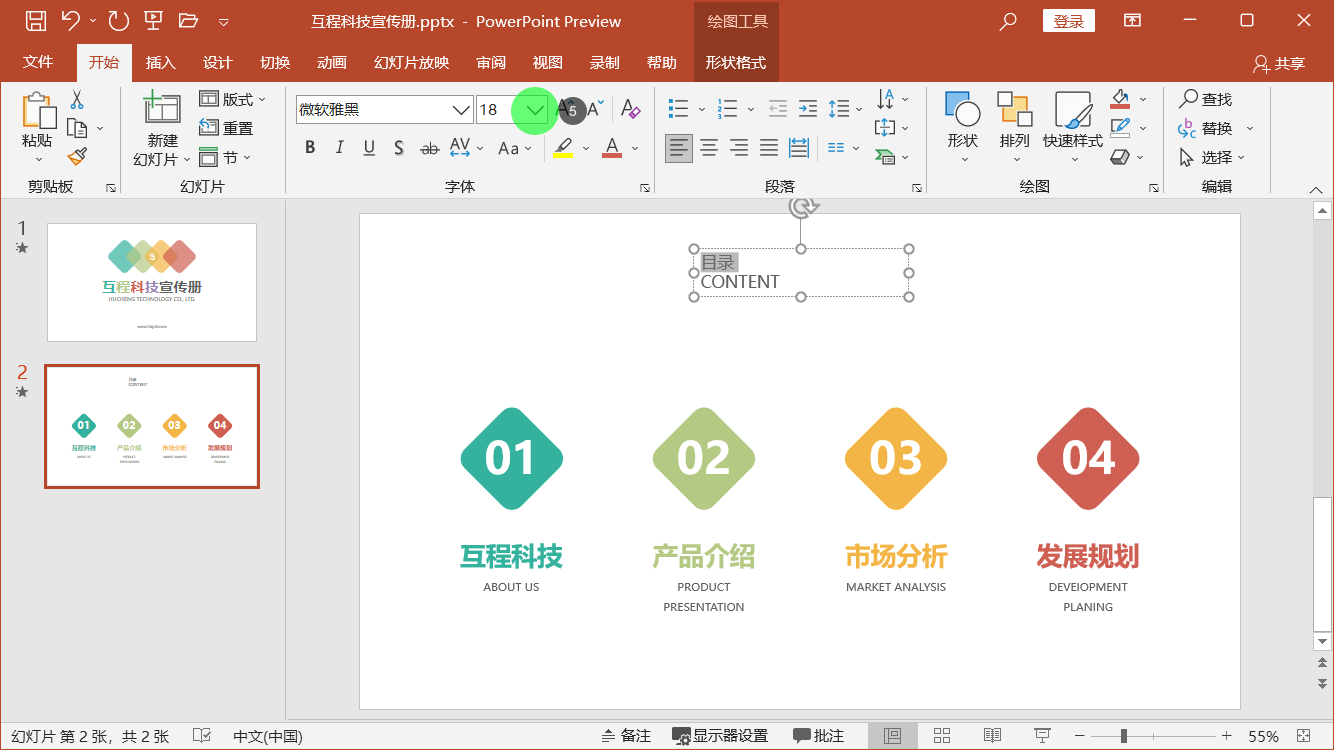The image size is (1334, 750).
Task: Select slide 1 thumbnail
Action: [x=152, y=282]
